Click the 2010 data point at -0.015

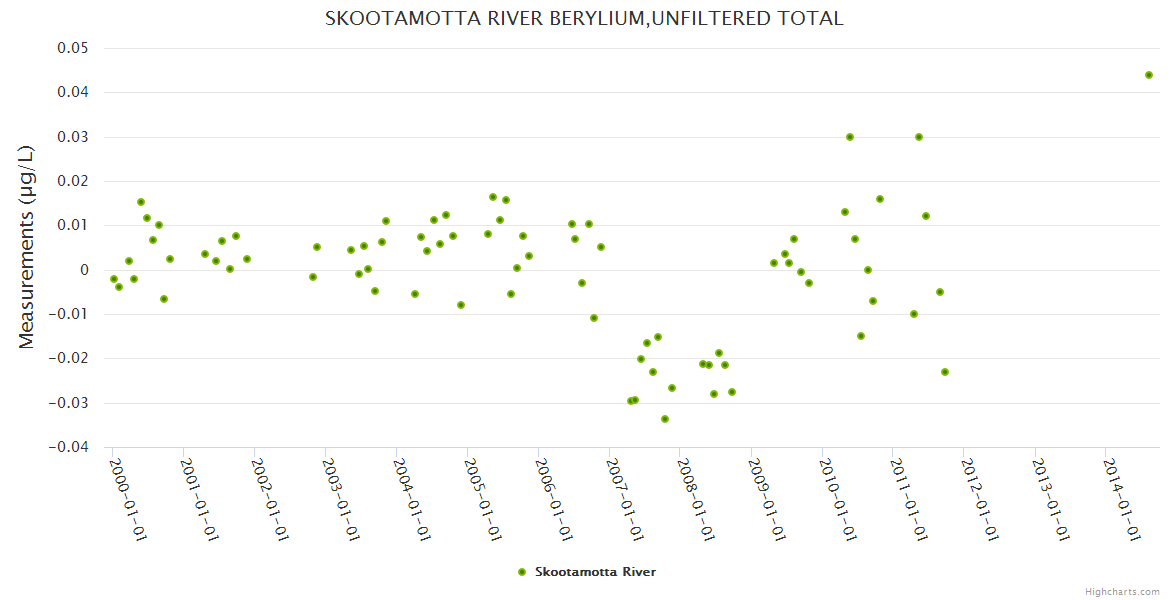pyautogui.click(x=861, y=336)
